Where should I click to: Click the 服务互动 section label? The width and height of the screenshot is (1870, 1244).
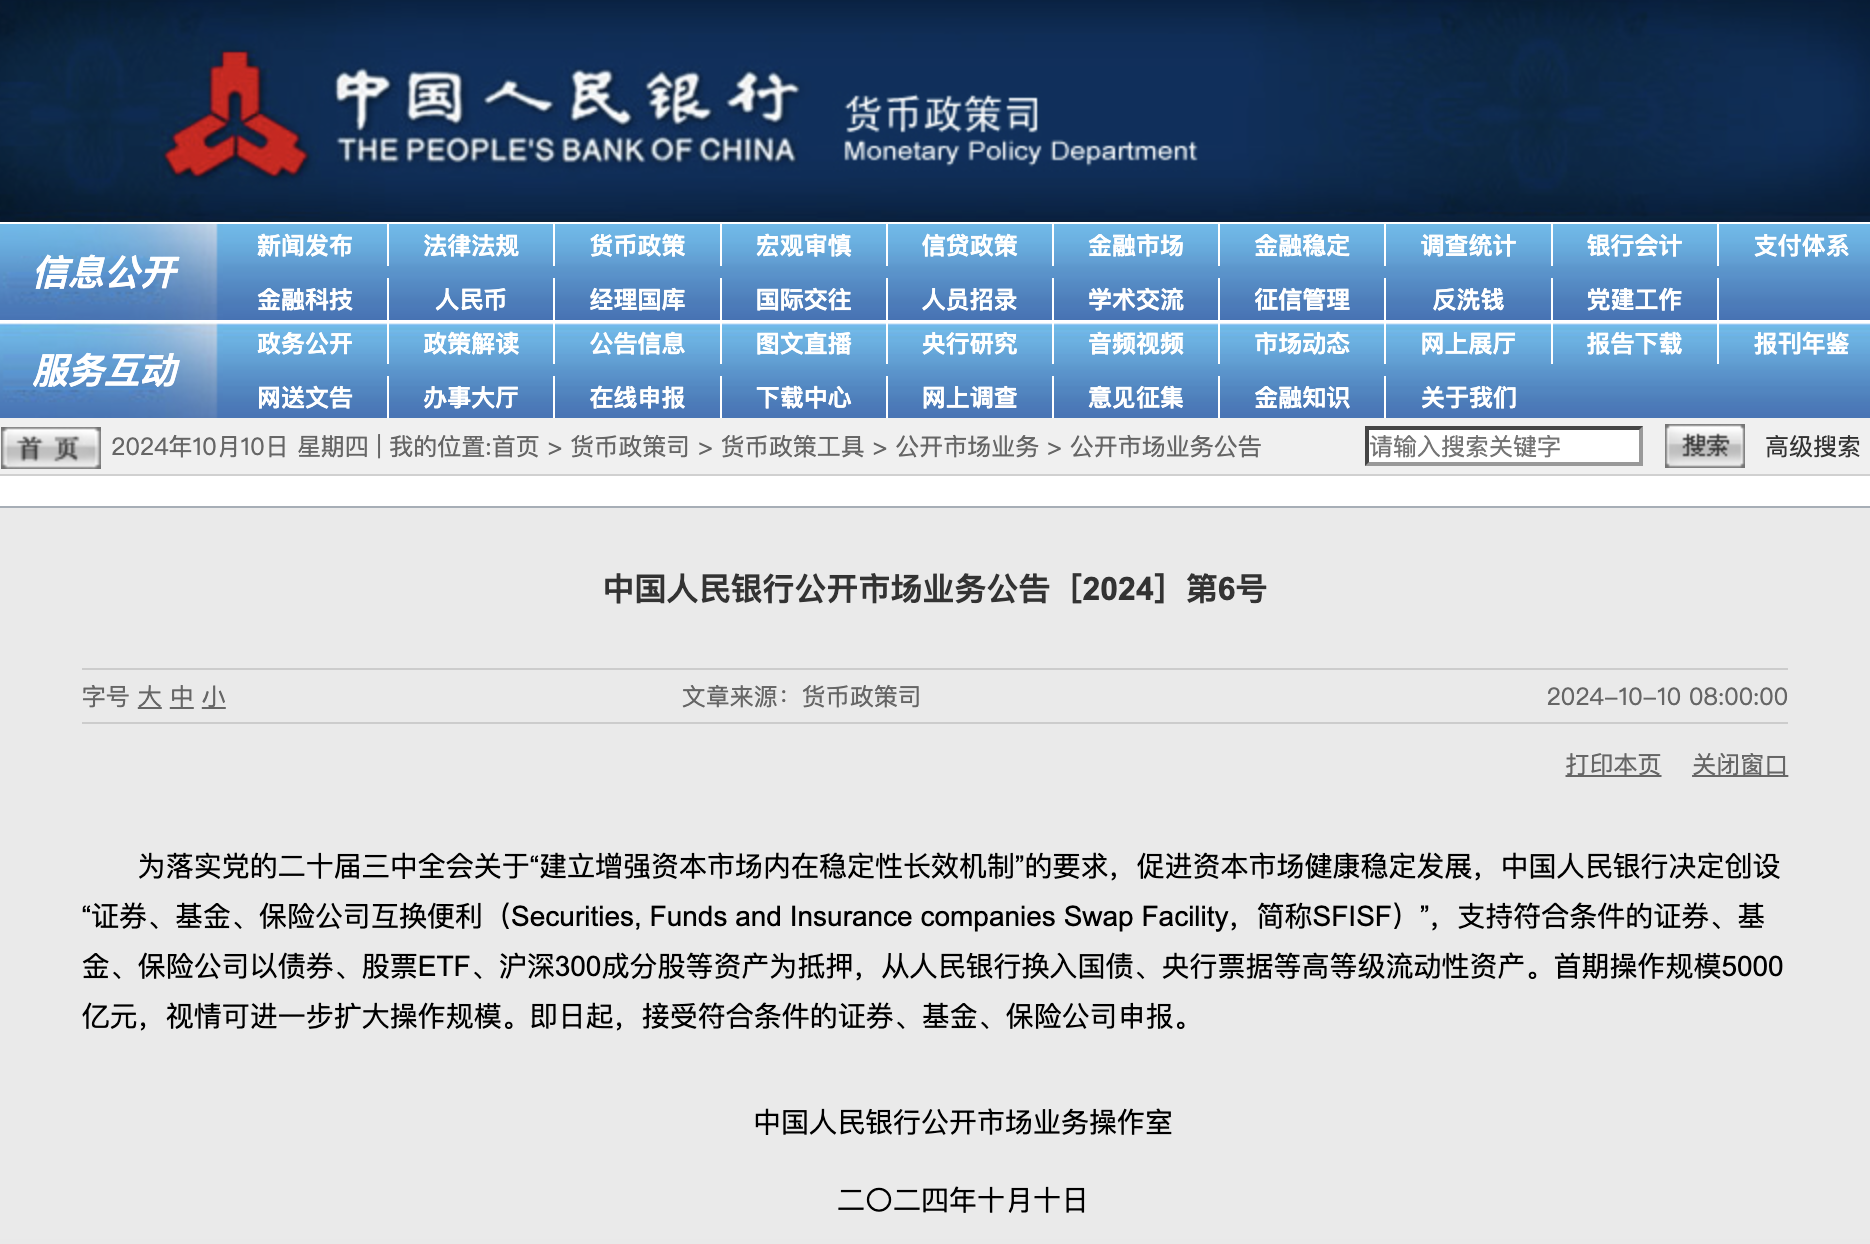click(107, 370)
